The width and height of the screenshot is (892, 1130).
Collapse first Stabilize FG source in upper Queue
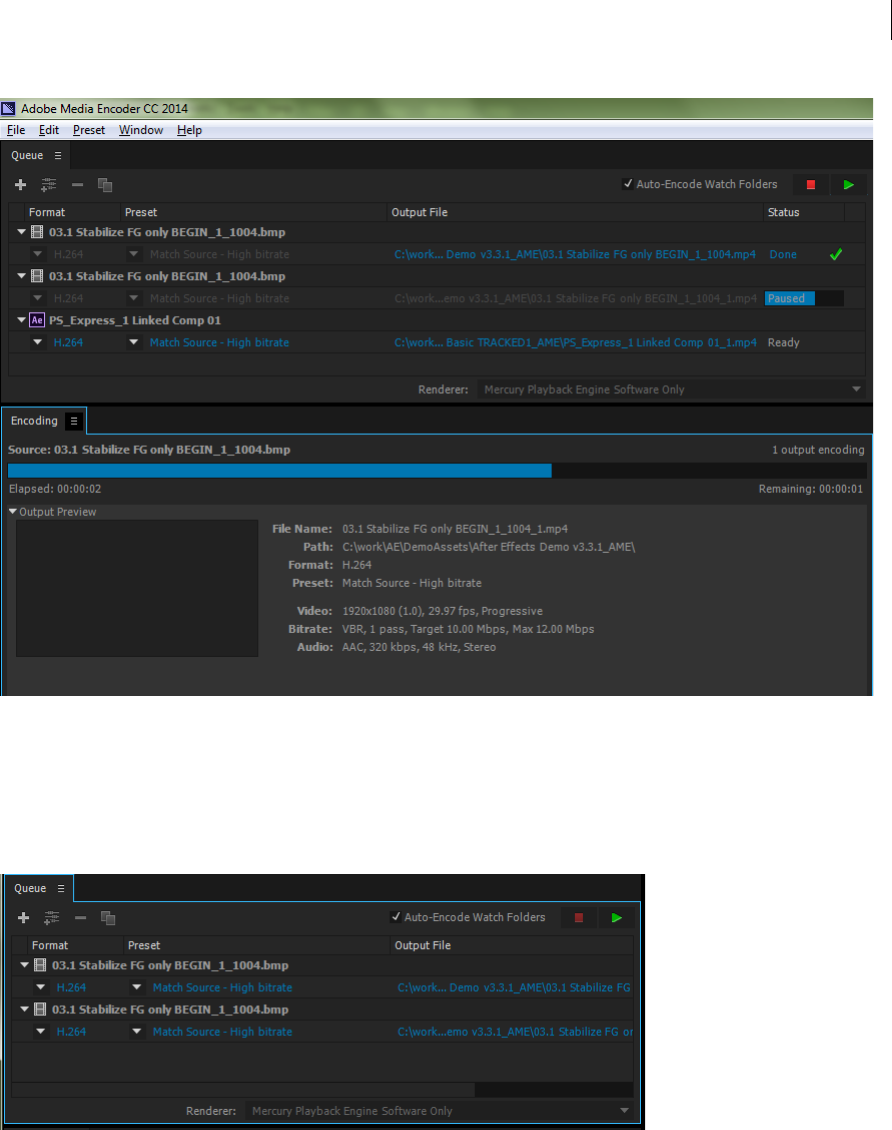[x=21, y=232]
